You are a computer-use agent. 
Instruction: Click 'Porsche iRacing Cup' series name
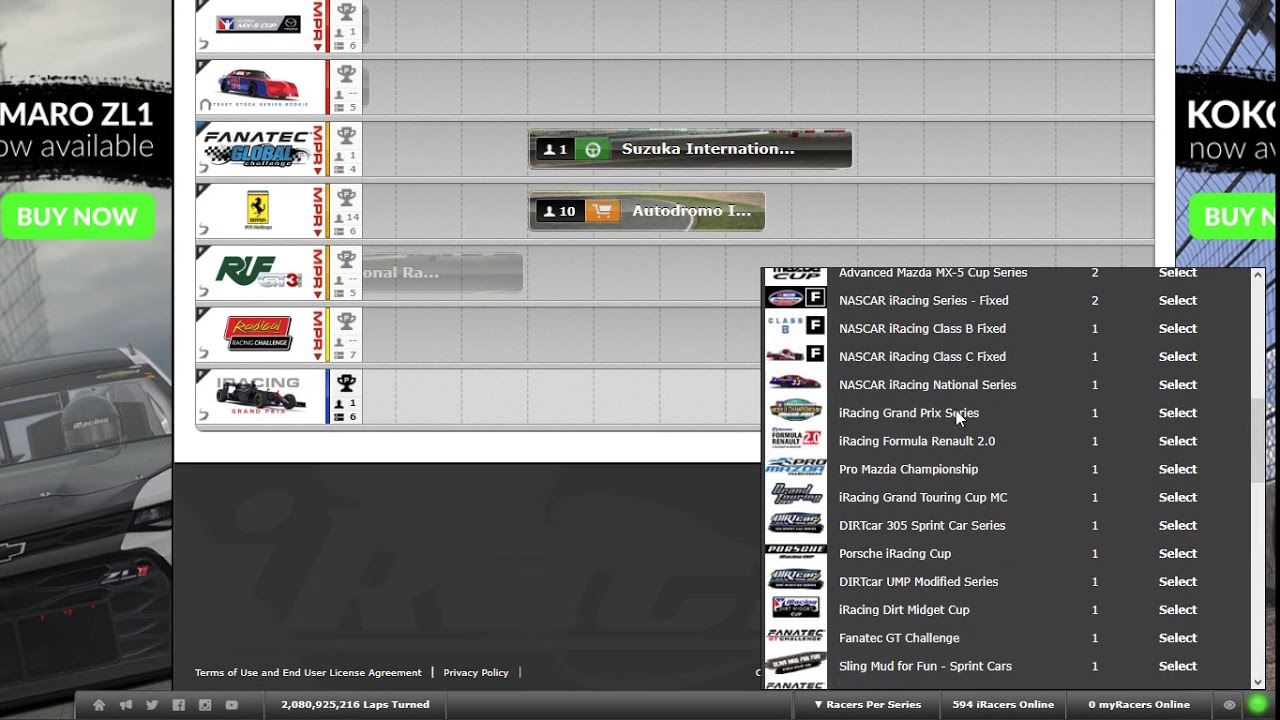tap(895, 553)
